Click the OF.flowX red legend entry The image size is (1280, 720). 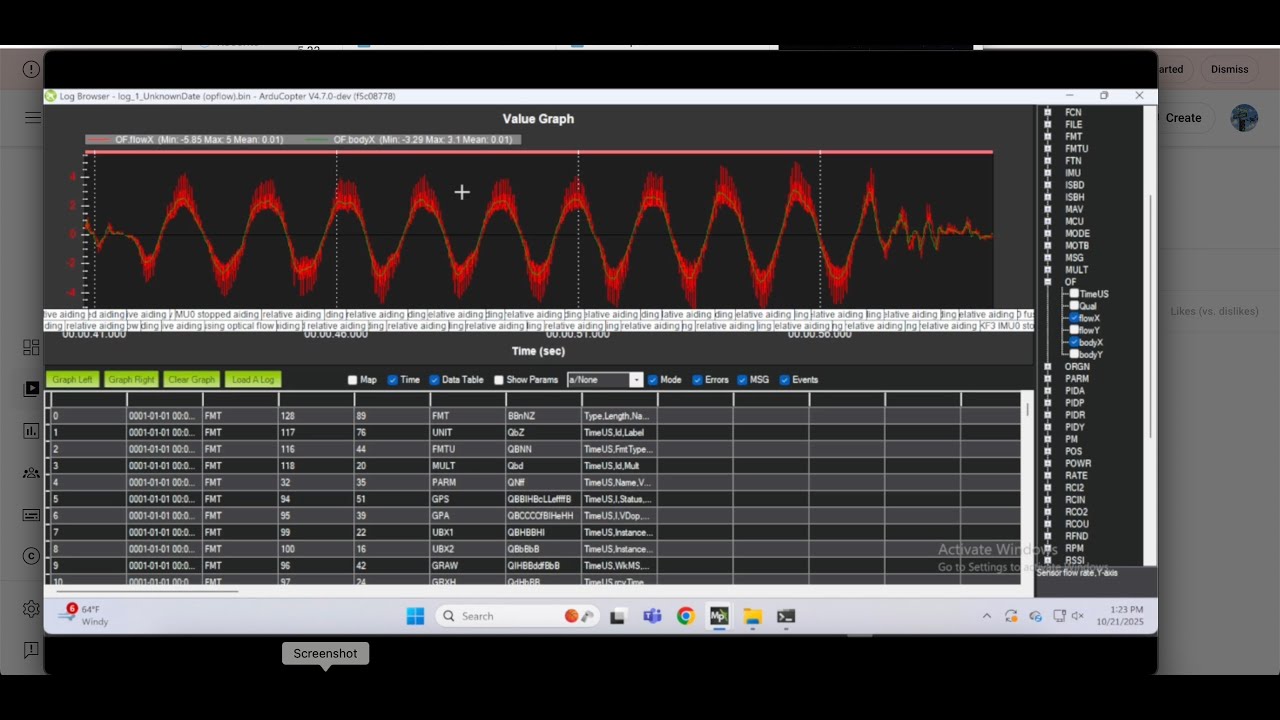185,140
